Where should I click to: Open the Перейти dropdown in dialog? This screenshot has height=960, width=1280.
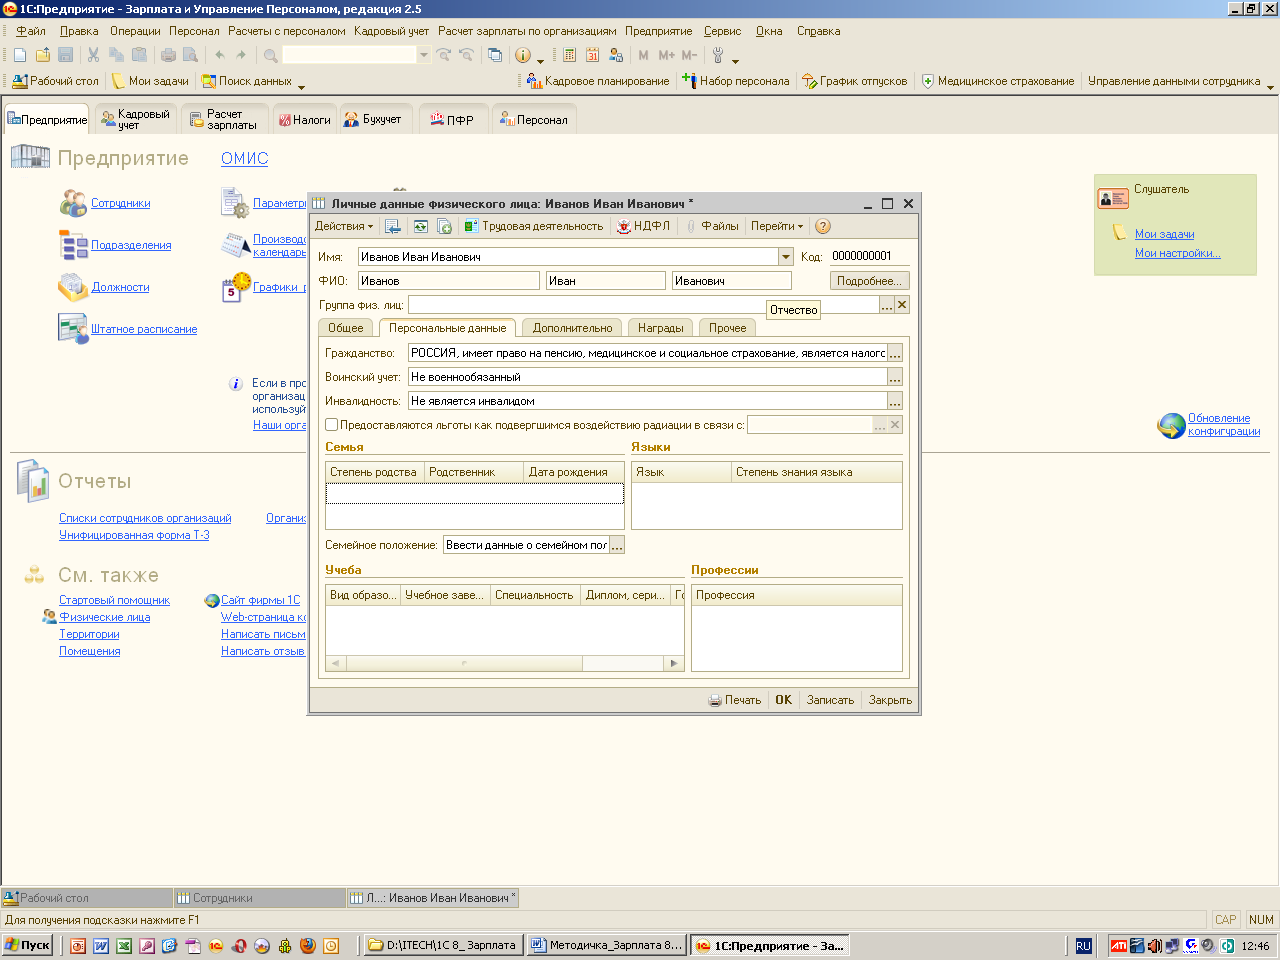point(777,226)
